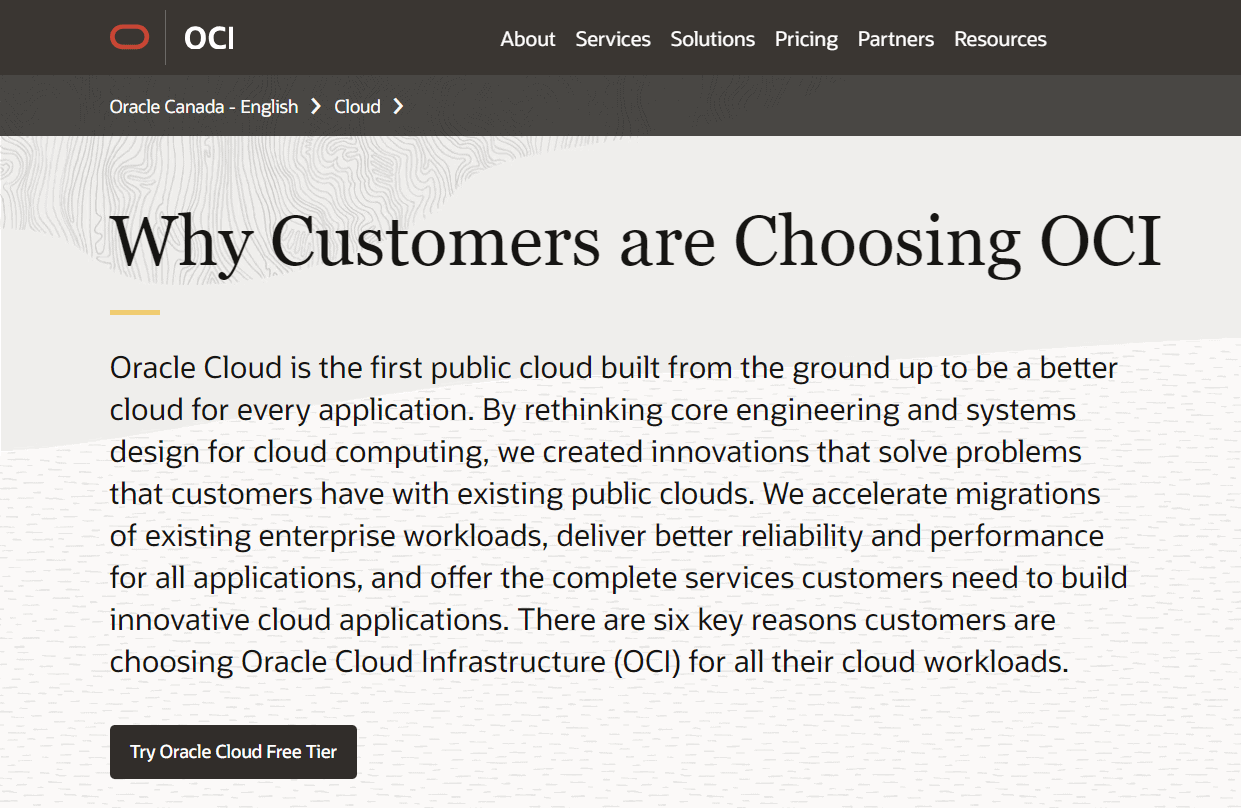Viewport: 1241px width, 808px height.
Task: Click Try Oracle Cloud Free Tier button
Action: pyautogui.click(x=233, y=752)
